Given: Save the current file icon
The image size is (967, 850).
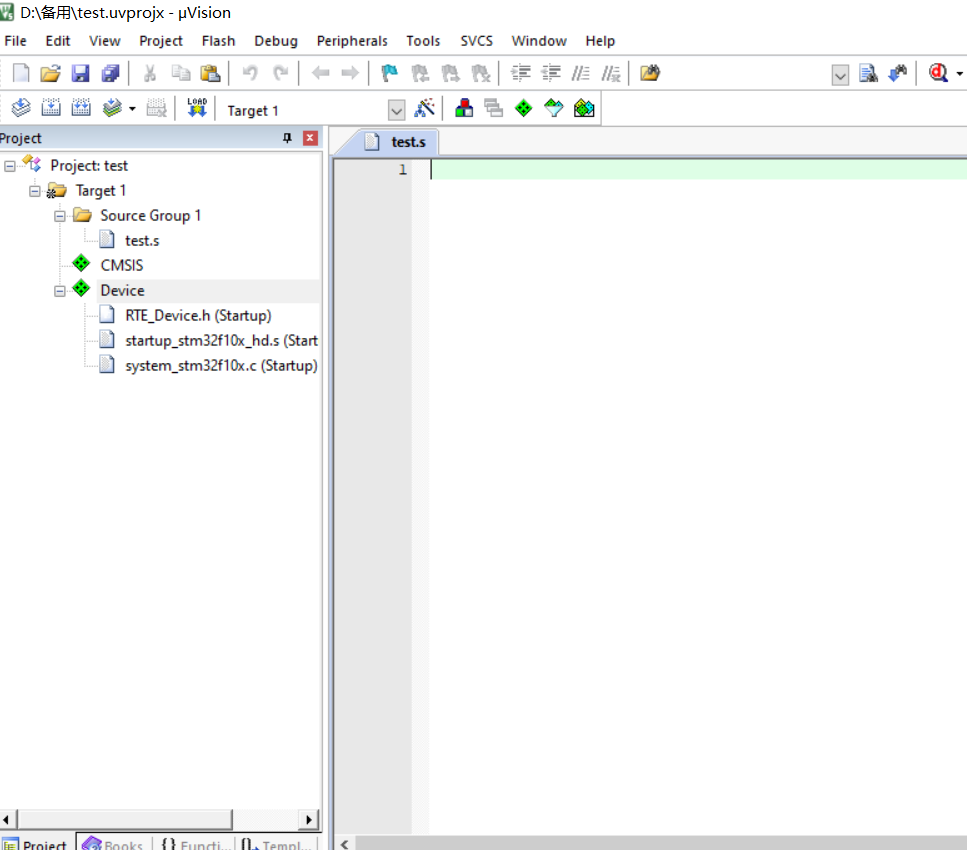Looking at the screenshot, I should pyautogui.click(x=81, y=73).
